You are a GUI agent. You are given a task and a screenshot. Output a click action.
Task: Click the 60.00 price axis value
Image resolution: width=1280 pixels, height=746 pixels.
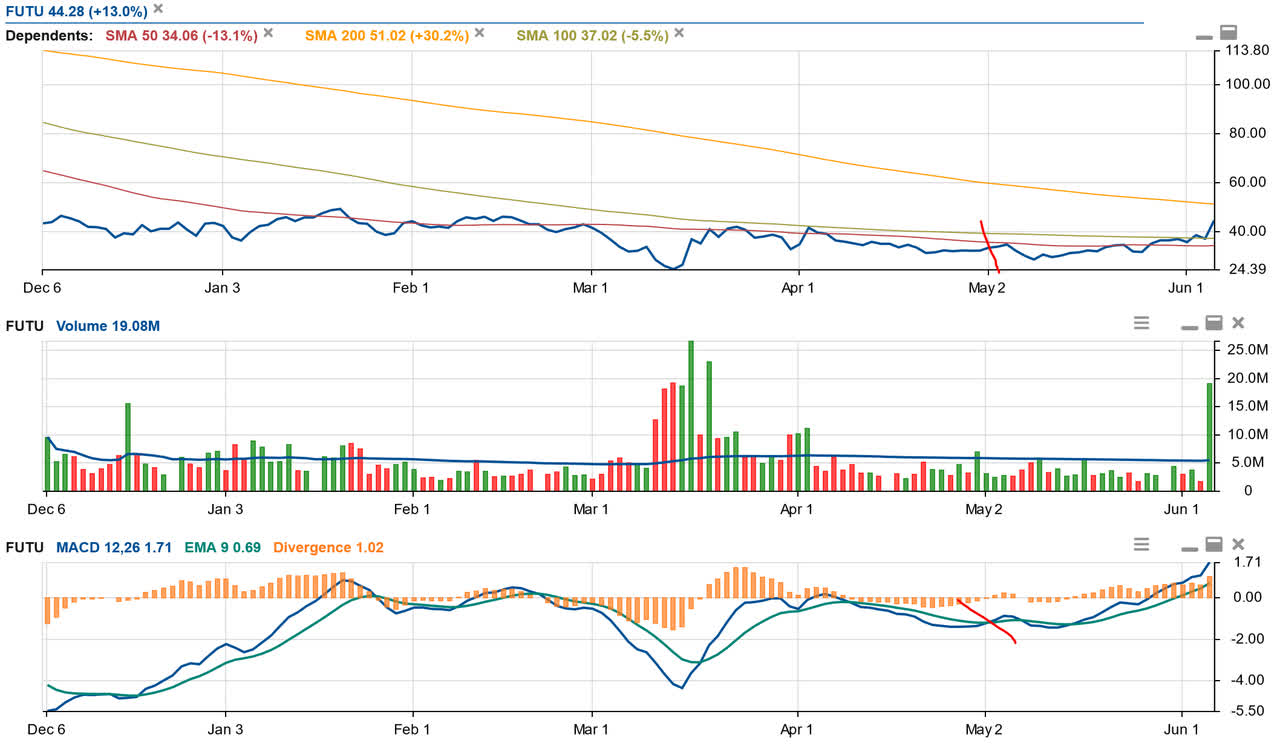1246,182
